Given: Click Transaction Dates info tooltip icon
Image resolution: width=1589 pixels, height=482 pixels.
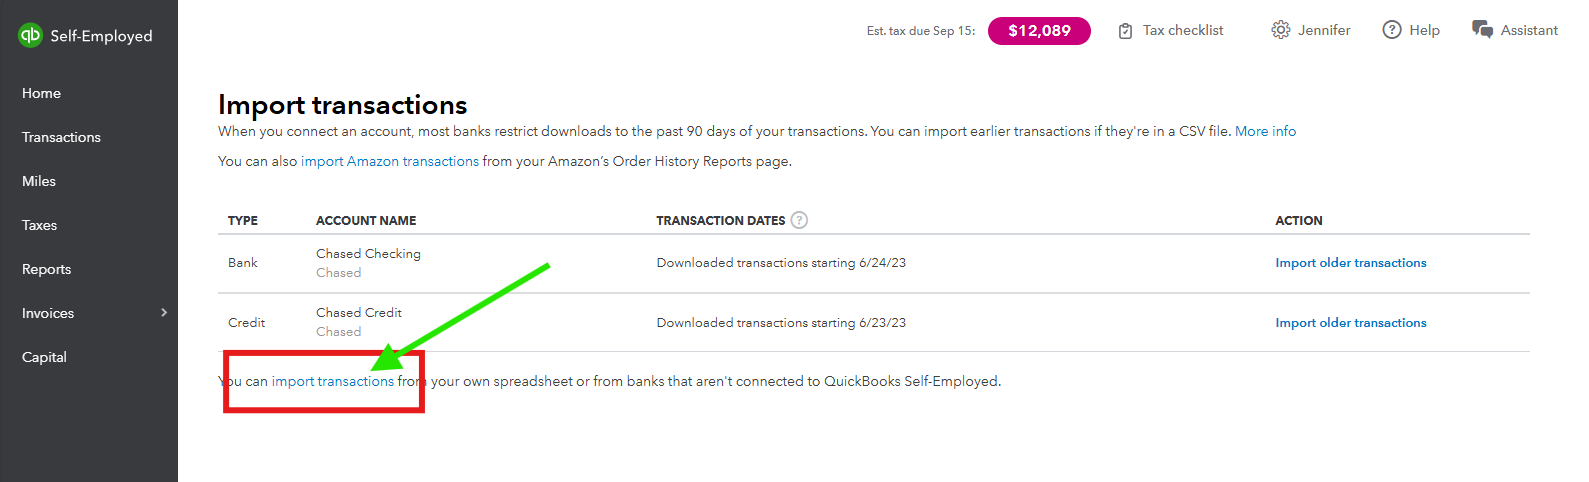Looking at the screenshot, I should (799, 220).
